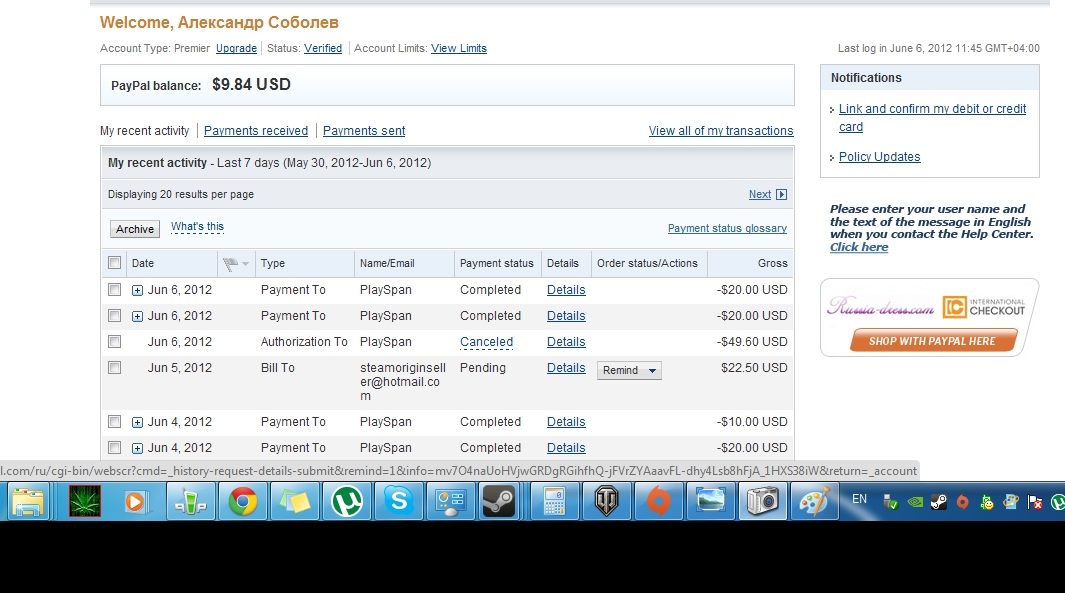Switch to Google Chrome in the taskbar

coord(242,502)
